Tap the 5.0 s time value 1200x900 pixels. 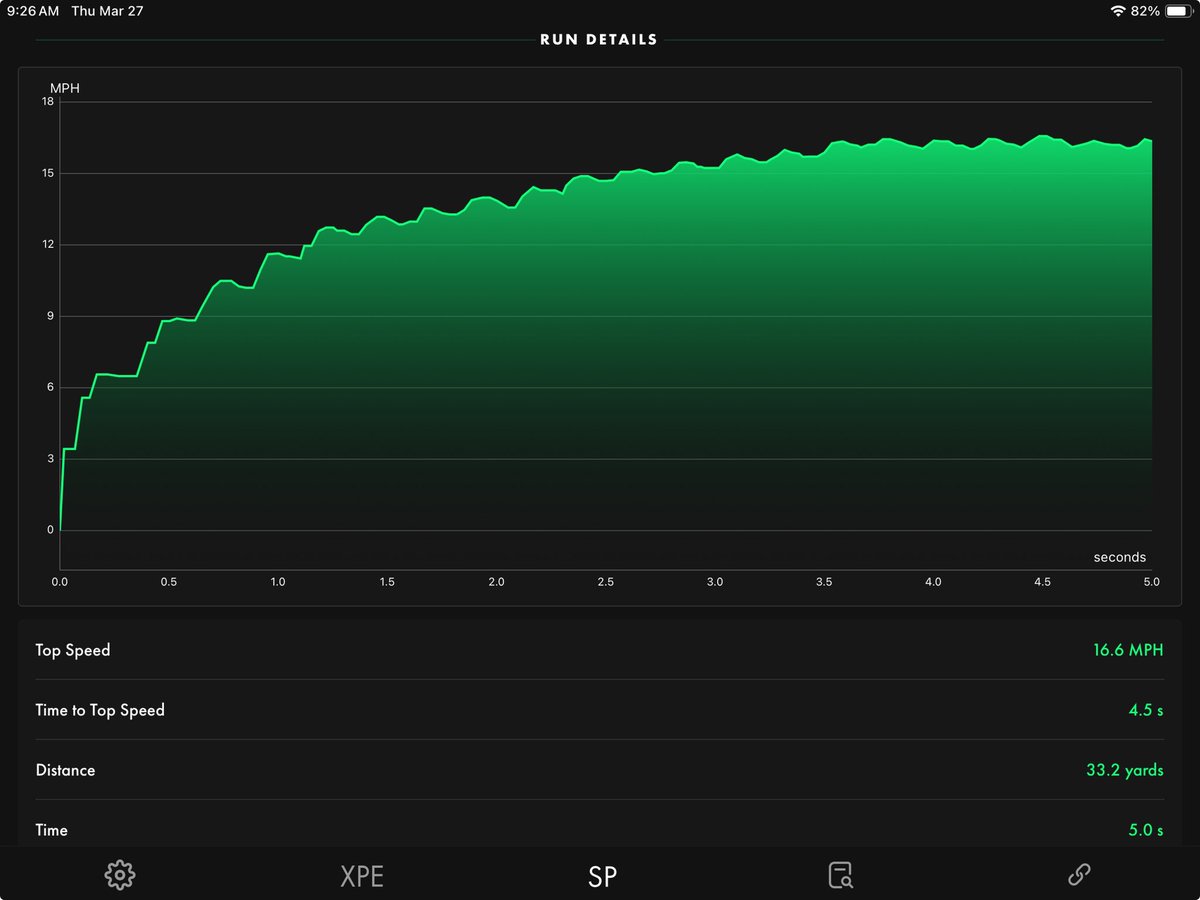1146,830
